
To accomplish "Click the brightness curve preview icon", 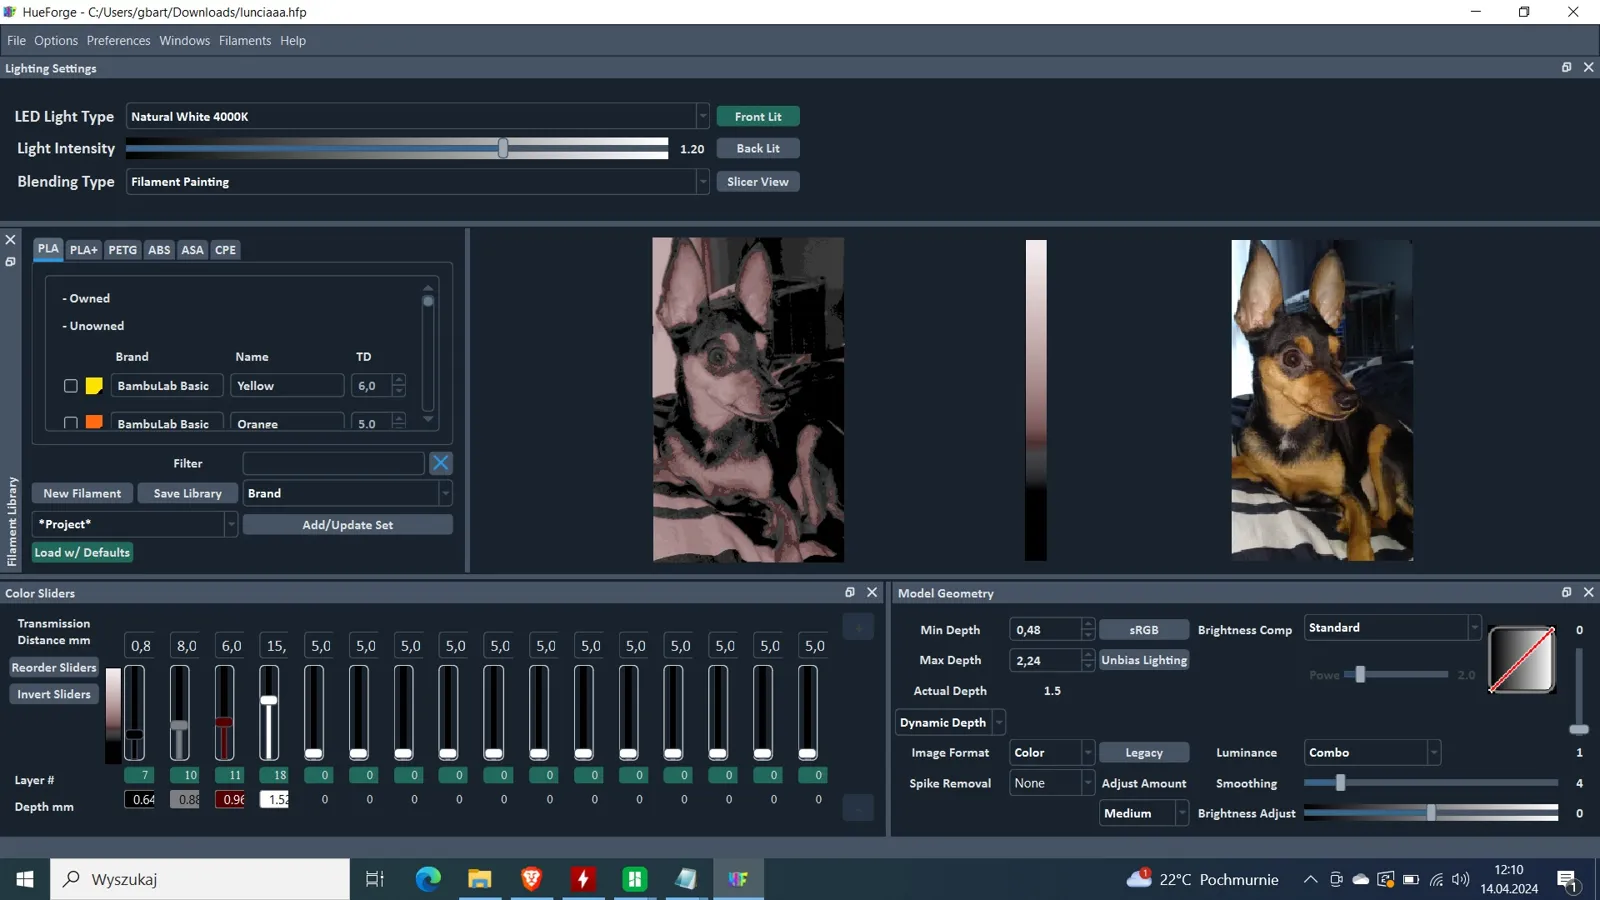I will tap(1521, 659).
